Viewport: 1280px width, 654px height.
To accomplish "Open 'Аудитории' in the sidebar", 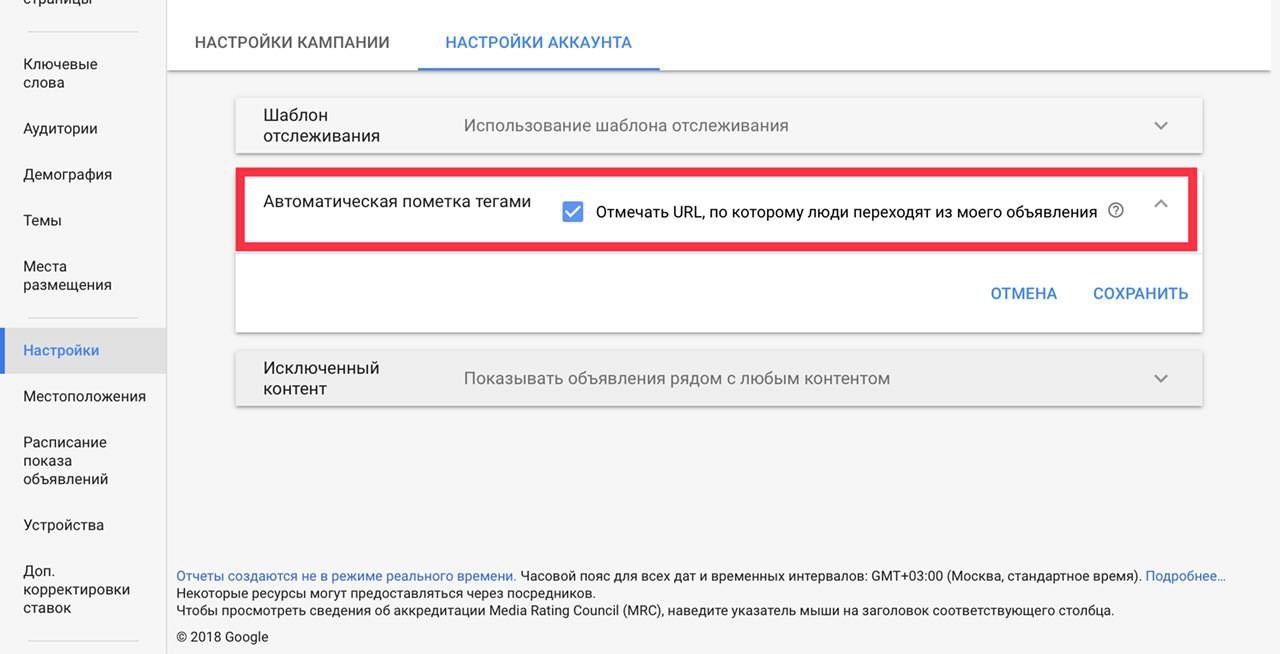I will (60, 129).
